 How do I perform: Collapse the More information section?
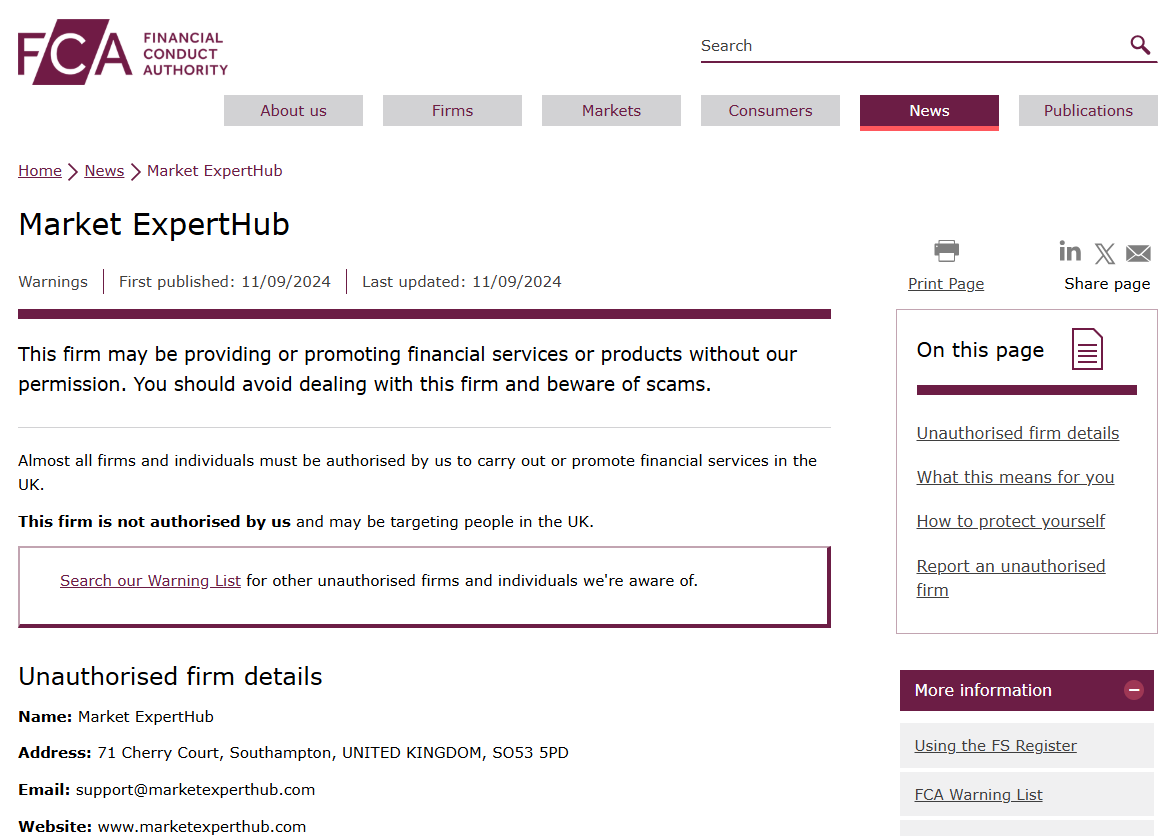tap(1133, 690)
